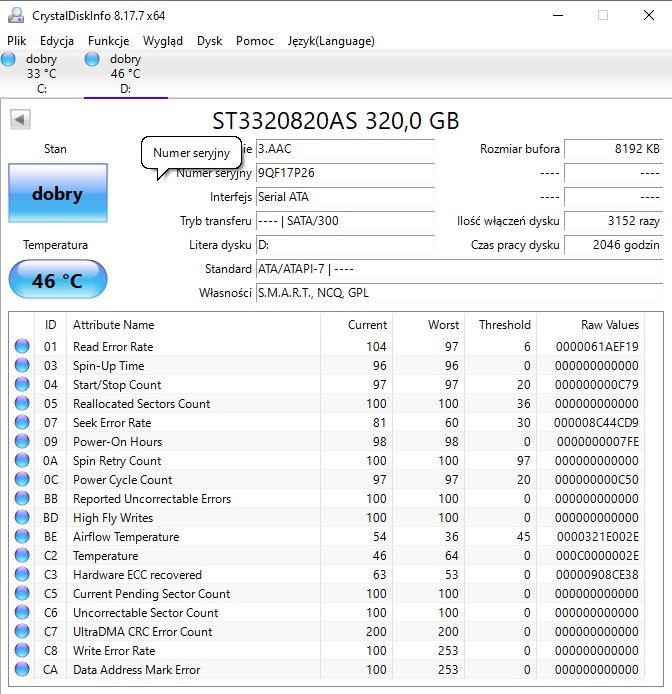Click status orb for High Fly Writes
Image resolution: width=672 pixels, height=694 pixels.
click(x=22, y=517)
